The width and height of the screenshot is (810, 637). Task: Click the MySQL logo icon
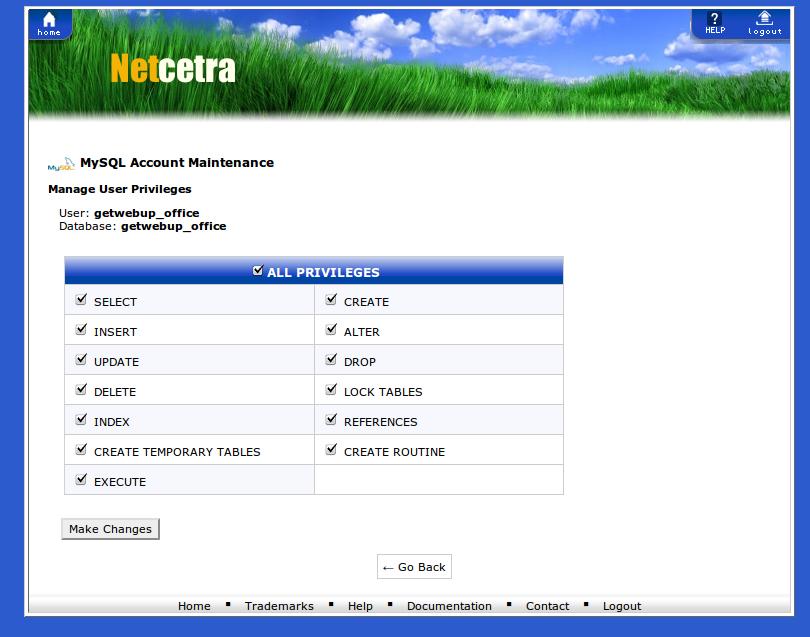61,164
